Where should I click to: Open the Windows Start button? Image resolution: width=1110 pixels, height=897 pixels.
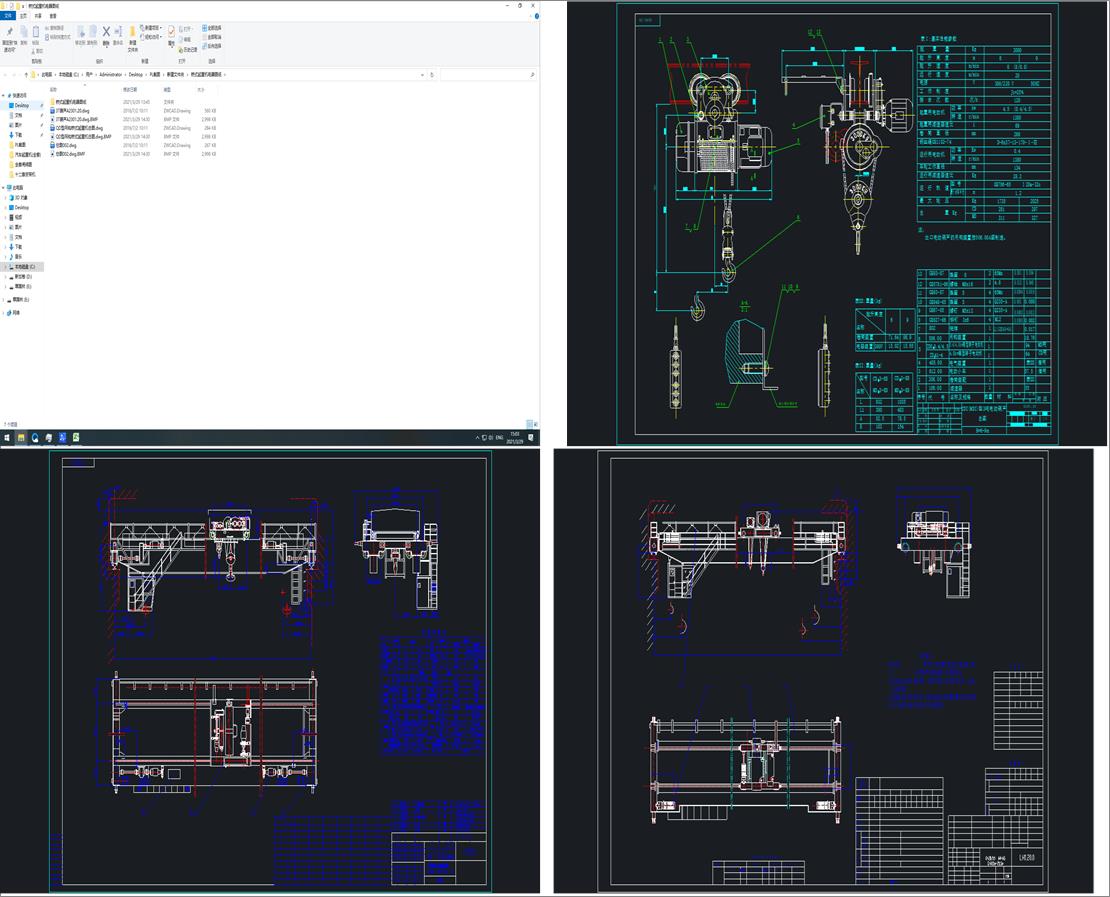7,438
